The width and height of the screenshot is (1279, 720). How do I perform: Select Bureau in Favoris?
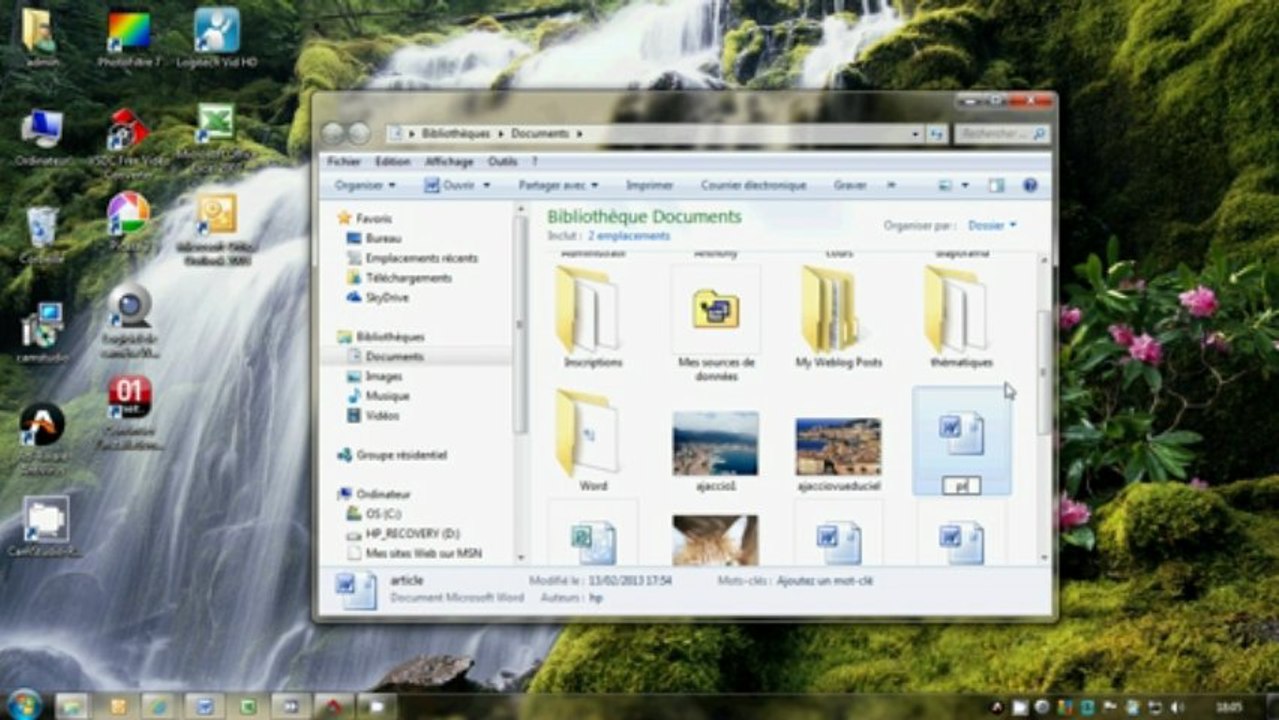pyautogui.click(x=374, y=238)
